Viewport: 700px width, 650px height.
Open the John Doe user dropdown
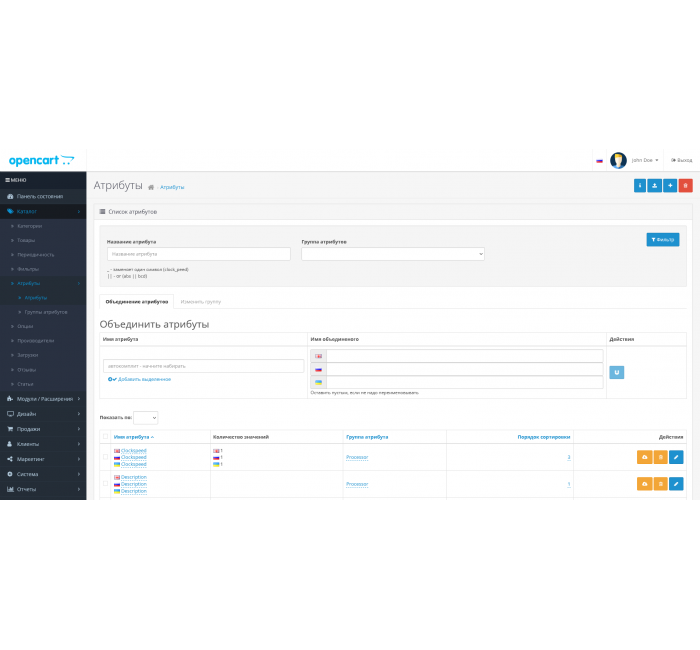pyautogui.click(x=645, y=160)
